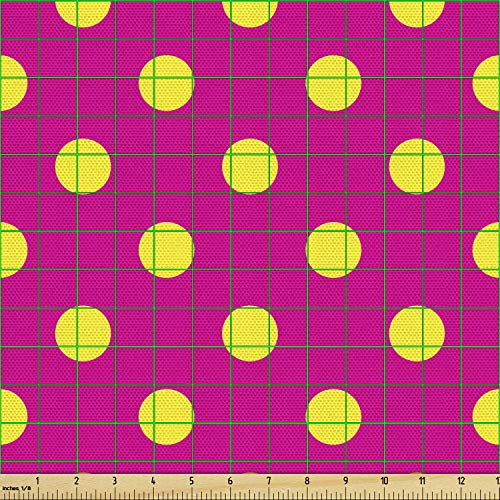Select ruler number 12
This screenshot has height=500, width=500.
tap(461, 481)
